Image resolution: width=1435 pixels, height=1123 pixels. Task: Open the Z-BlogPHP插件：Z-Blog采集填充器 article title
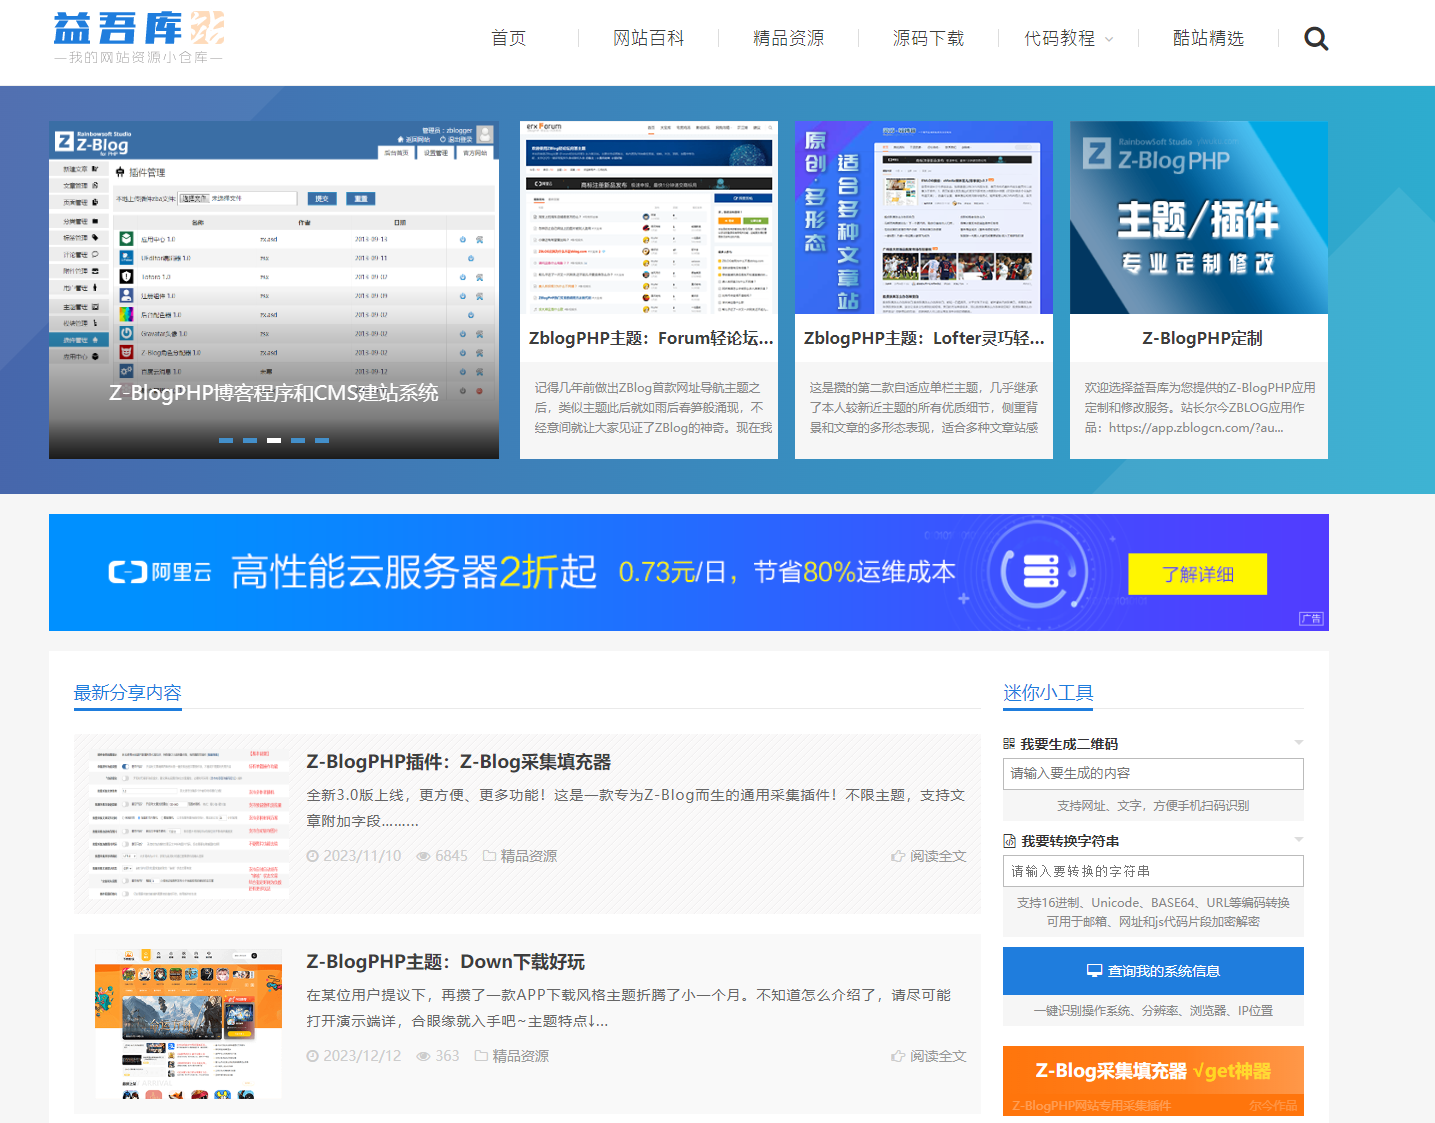coord(458,762)
